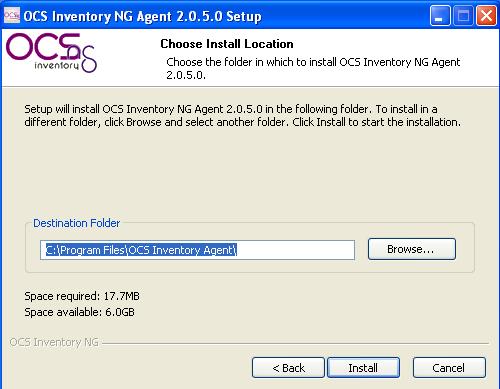Click the 'Destination Folder' group label

pyautogui.click(x=76, y=223)
